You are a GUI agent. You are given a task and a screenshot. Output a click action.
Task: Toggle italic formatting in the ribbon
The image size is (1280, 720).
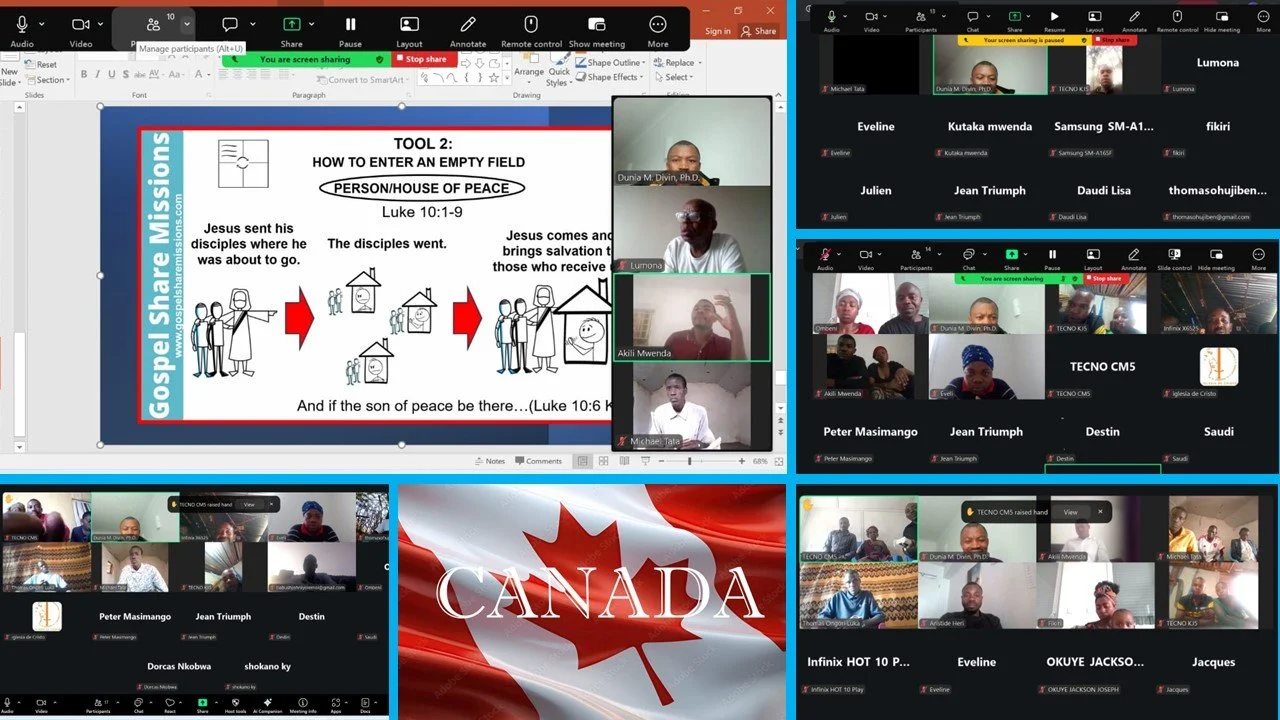97,73
